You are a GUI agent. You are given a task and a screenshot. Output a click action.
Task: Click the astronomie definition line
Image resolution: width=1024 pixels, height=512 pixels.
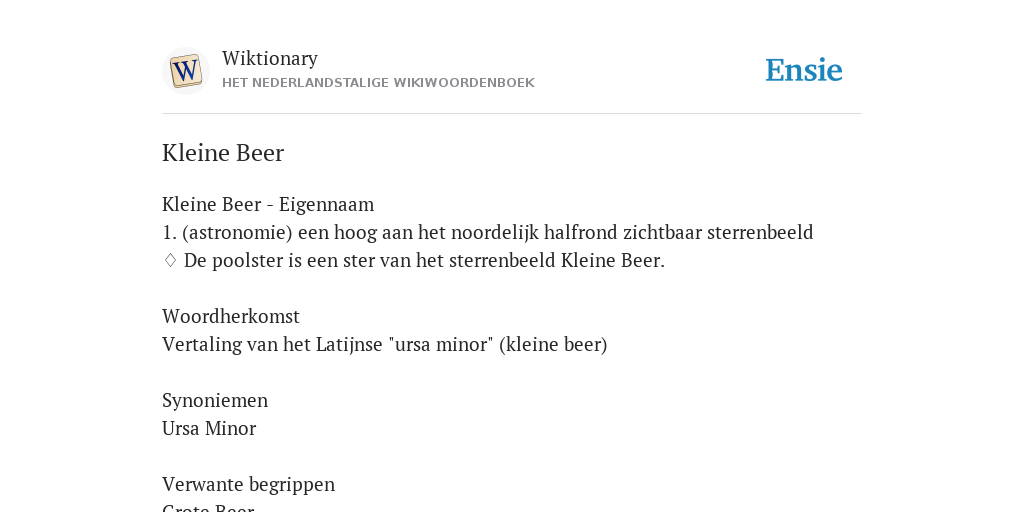487,232
